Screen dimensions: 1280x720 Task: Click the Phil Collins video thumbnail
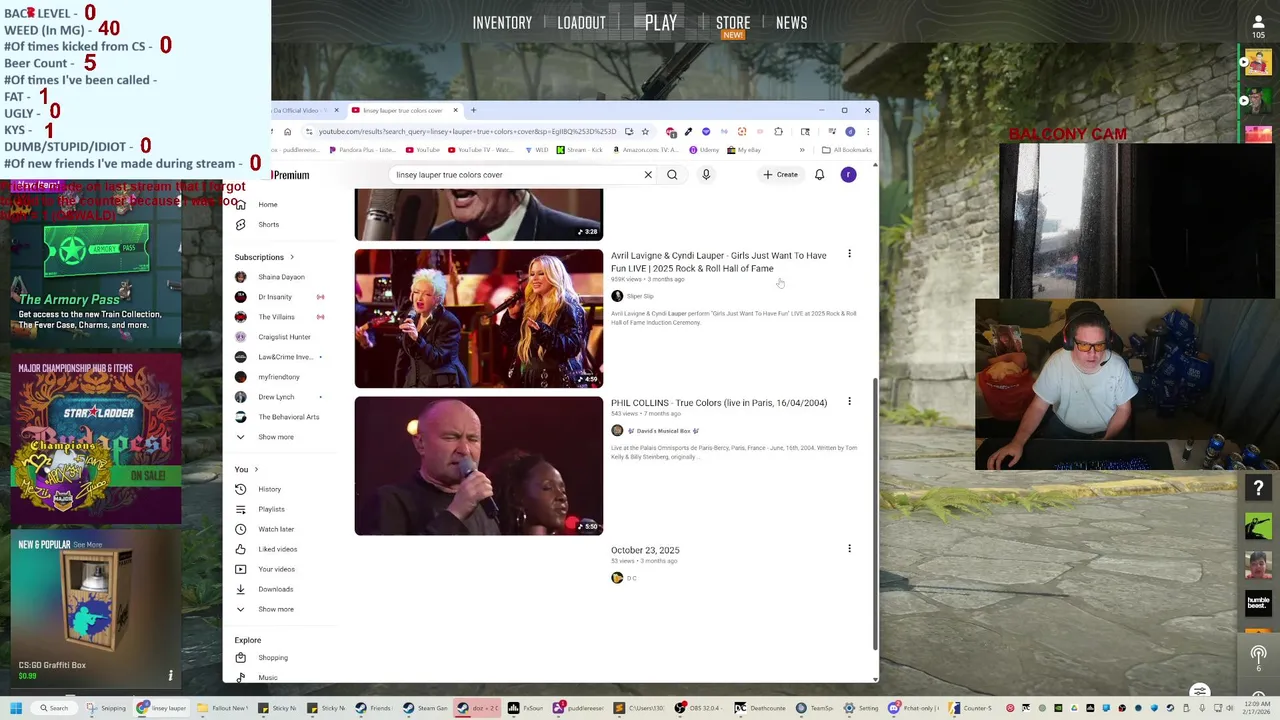(479, 466)
